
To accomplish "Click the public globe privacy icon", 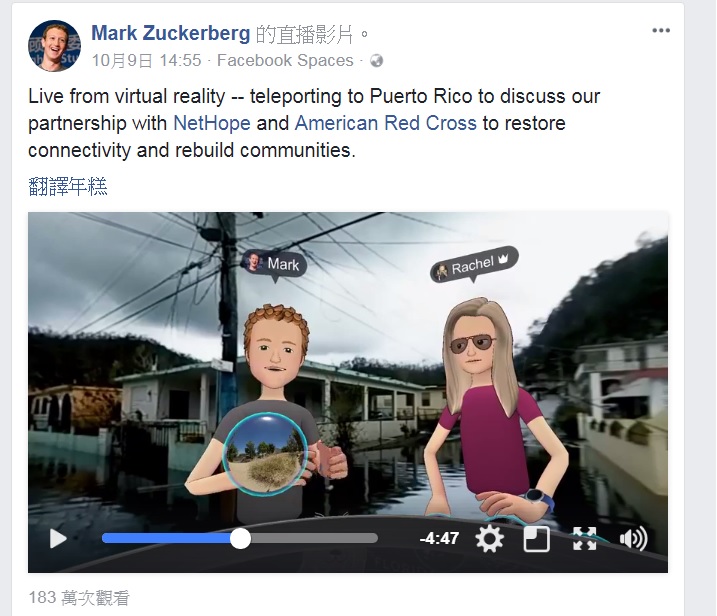I will pos(376,60).
